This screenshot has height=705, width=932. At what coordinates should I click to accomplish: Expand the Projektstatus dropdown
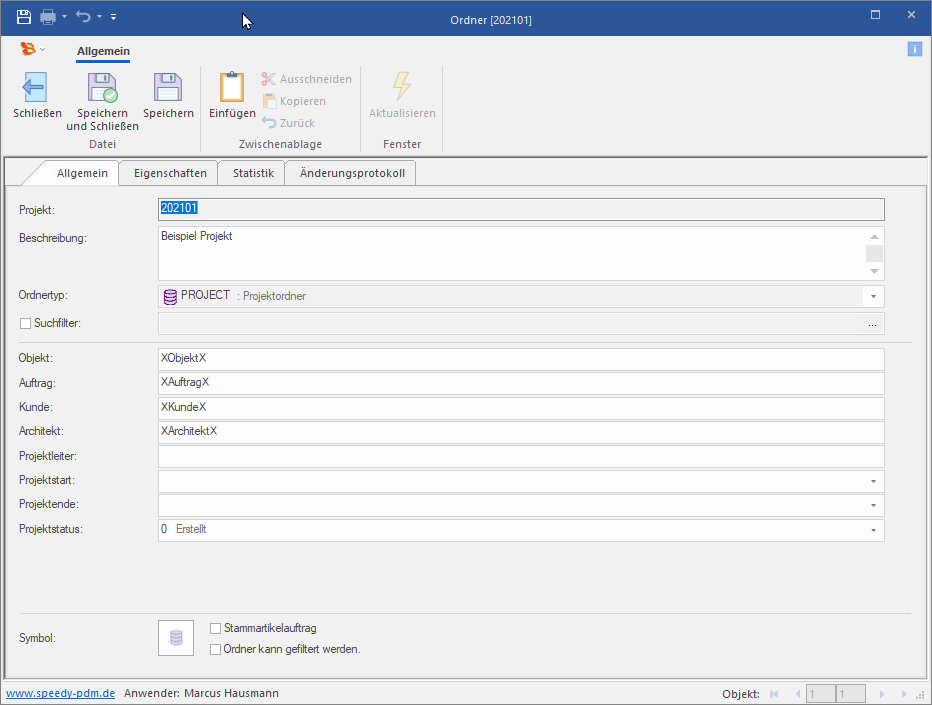(x=873, y=530)
